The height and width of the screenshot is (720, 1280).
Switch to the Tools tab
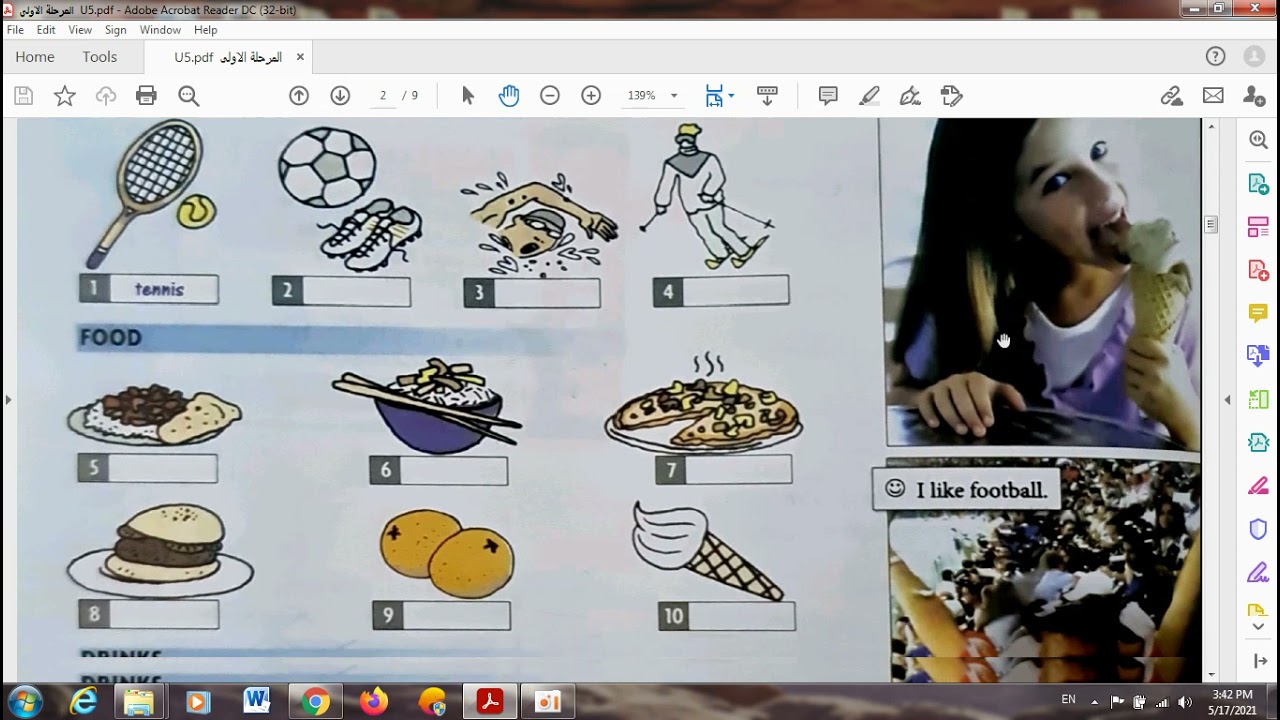click(x=100, y=57)
